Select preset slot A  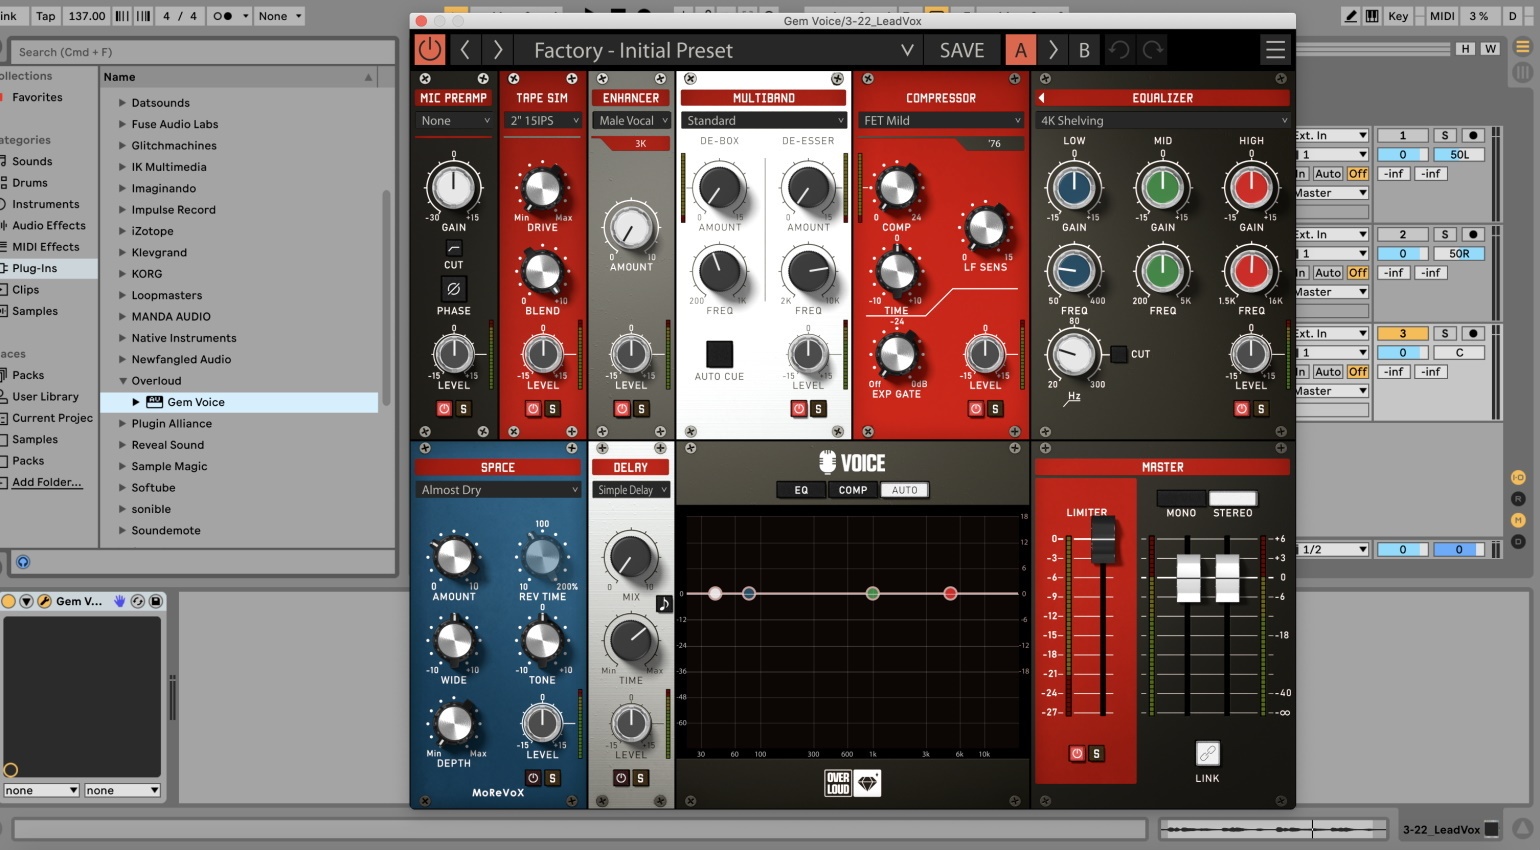(1020, 50)
